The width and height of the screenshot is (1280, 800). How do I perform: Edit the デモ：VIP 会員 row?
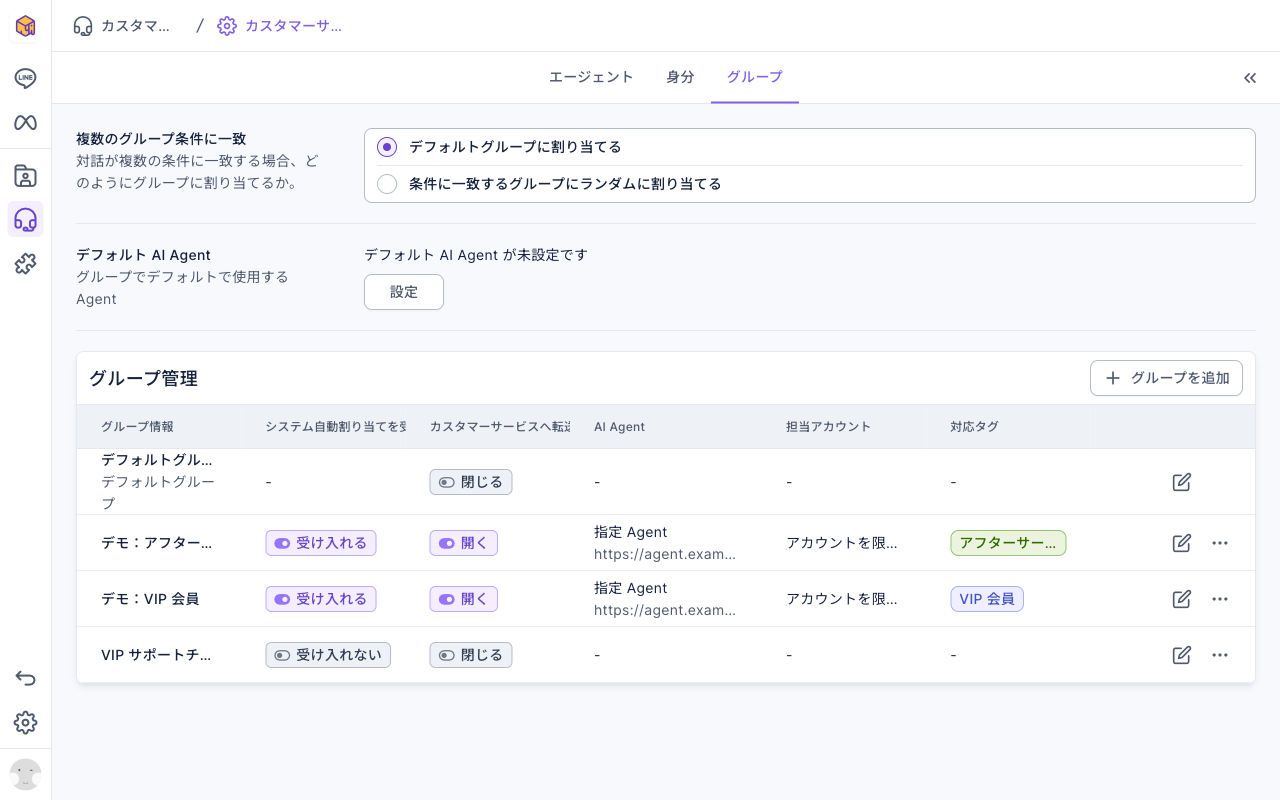click(1182, 599)
